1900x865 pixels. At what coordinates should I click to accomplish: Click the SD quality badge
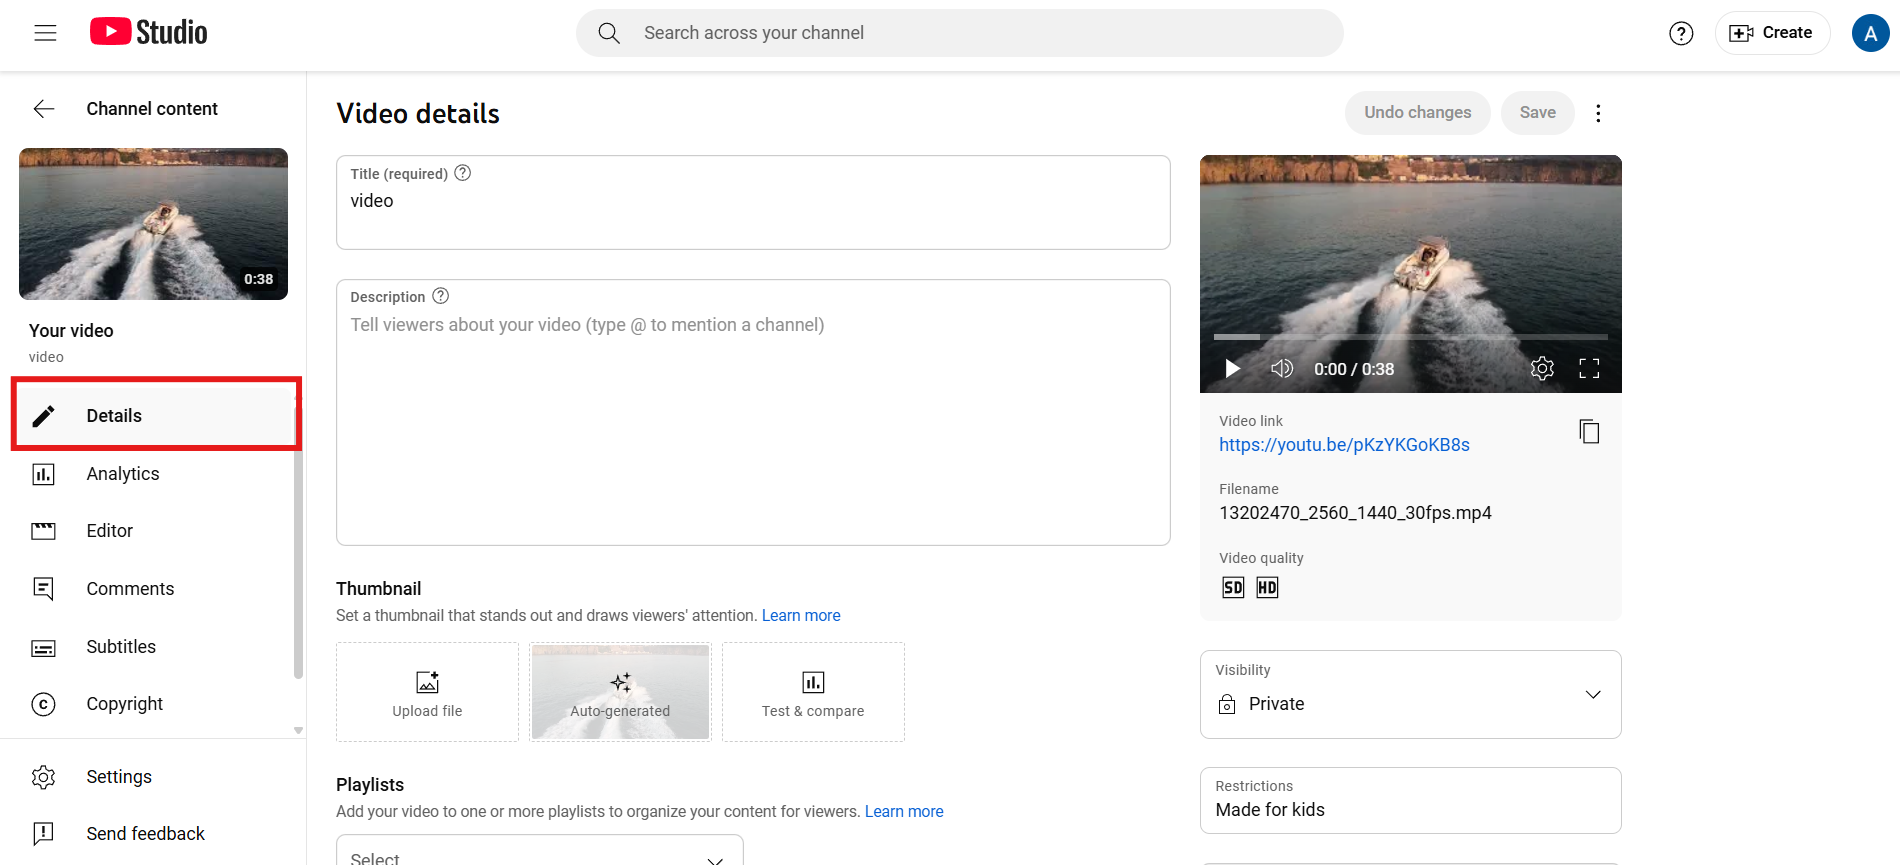(x=1233, y=588)
